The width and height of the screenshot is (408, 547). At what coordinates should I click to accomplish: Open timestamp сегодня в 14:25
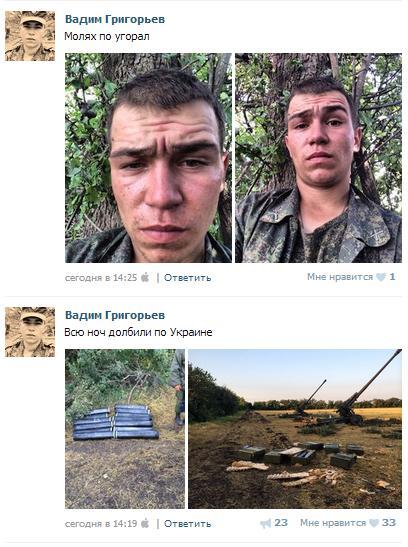101,278
